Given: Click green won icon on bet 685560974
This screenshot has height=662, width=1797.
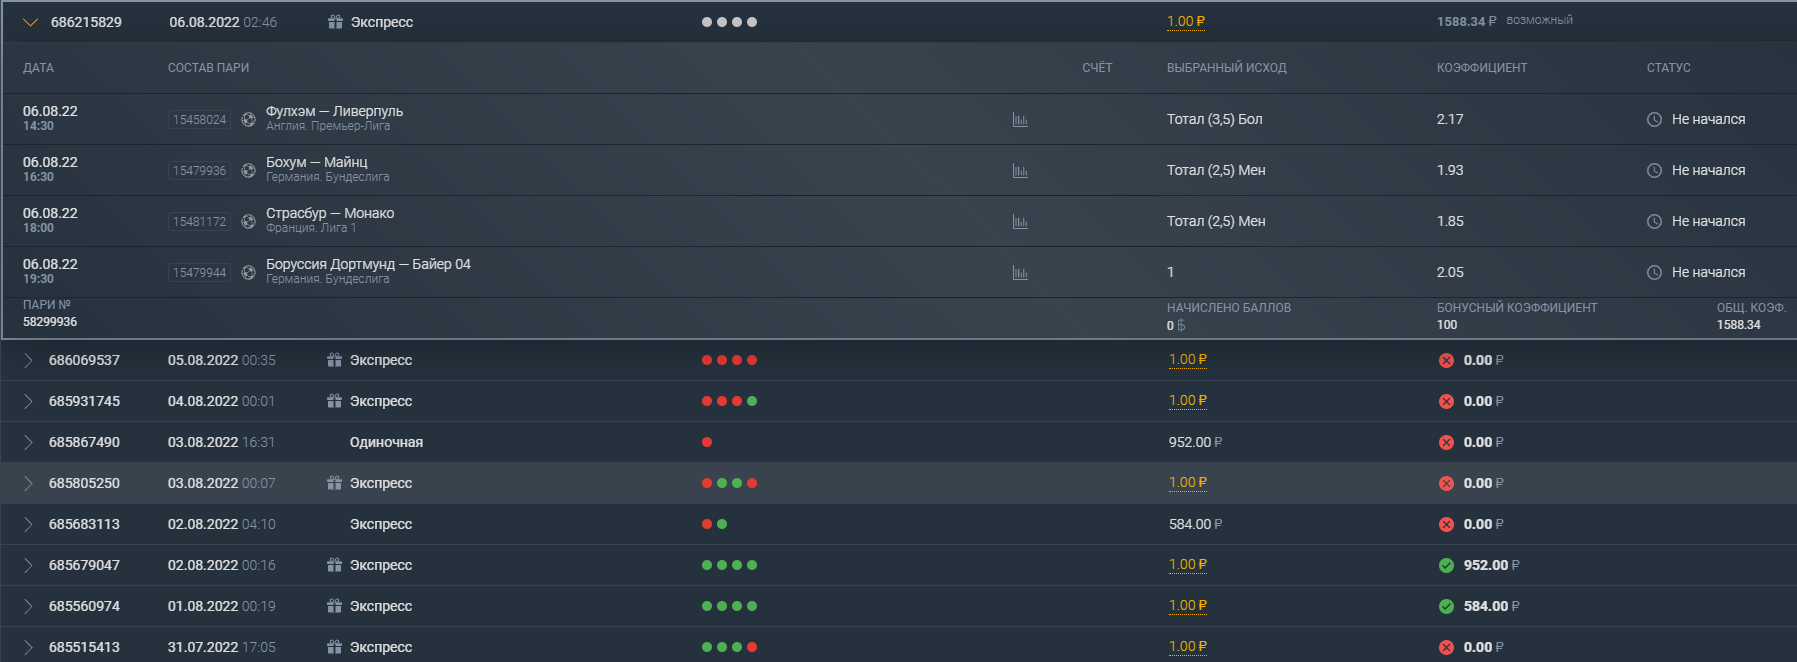Looking at the screenshot, I should [x=1446, y=606].
